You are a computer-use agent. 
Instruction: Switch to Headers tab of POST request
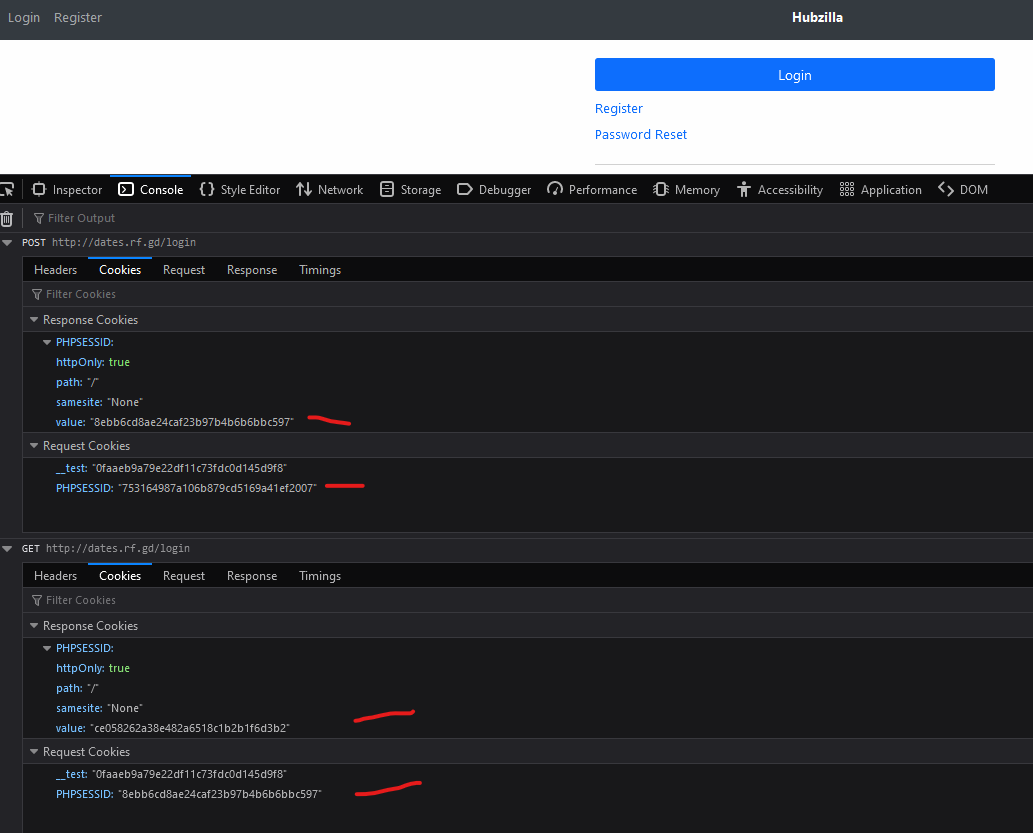click(x=55, y=270)
